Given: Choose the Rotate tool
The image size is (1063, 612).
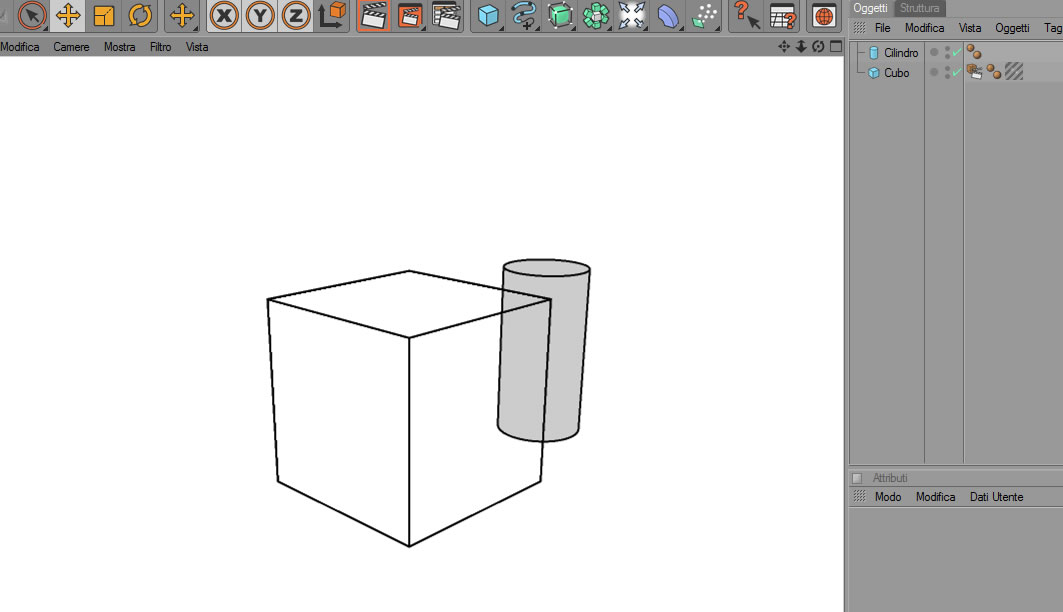Looking at the screenshot, I should click(x=140, y=16).
